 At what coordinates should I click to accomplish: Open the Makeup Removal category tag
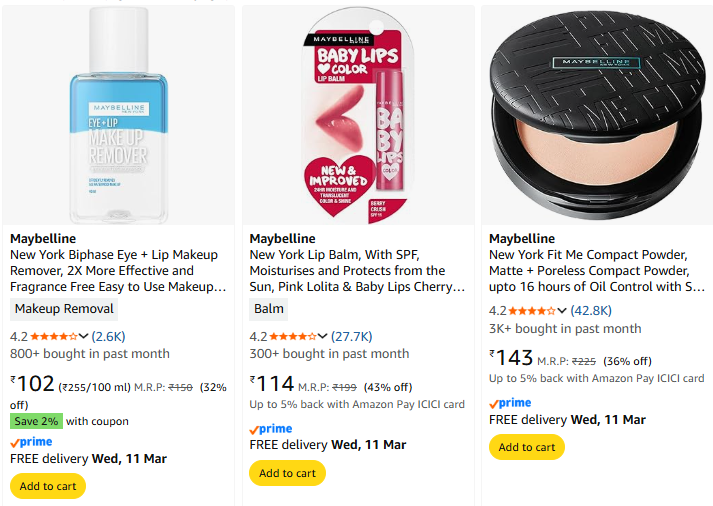click(65, 309)
